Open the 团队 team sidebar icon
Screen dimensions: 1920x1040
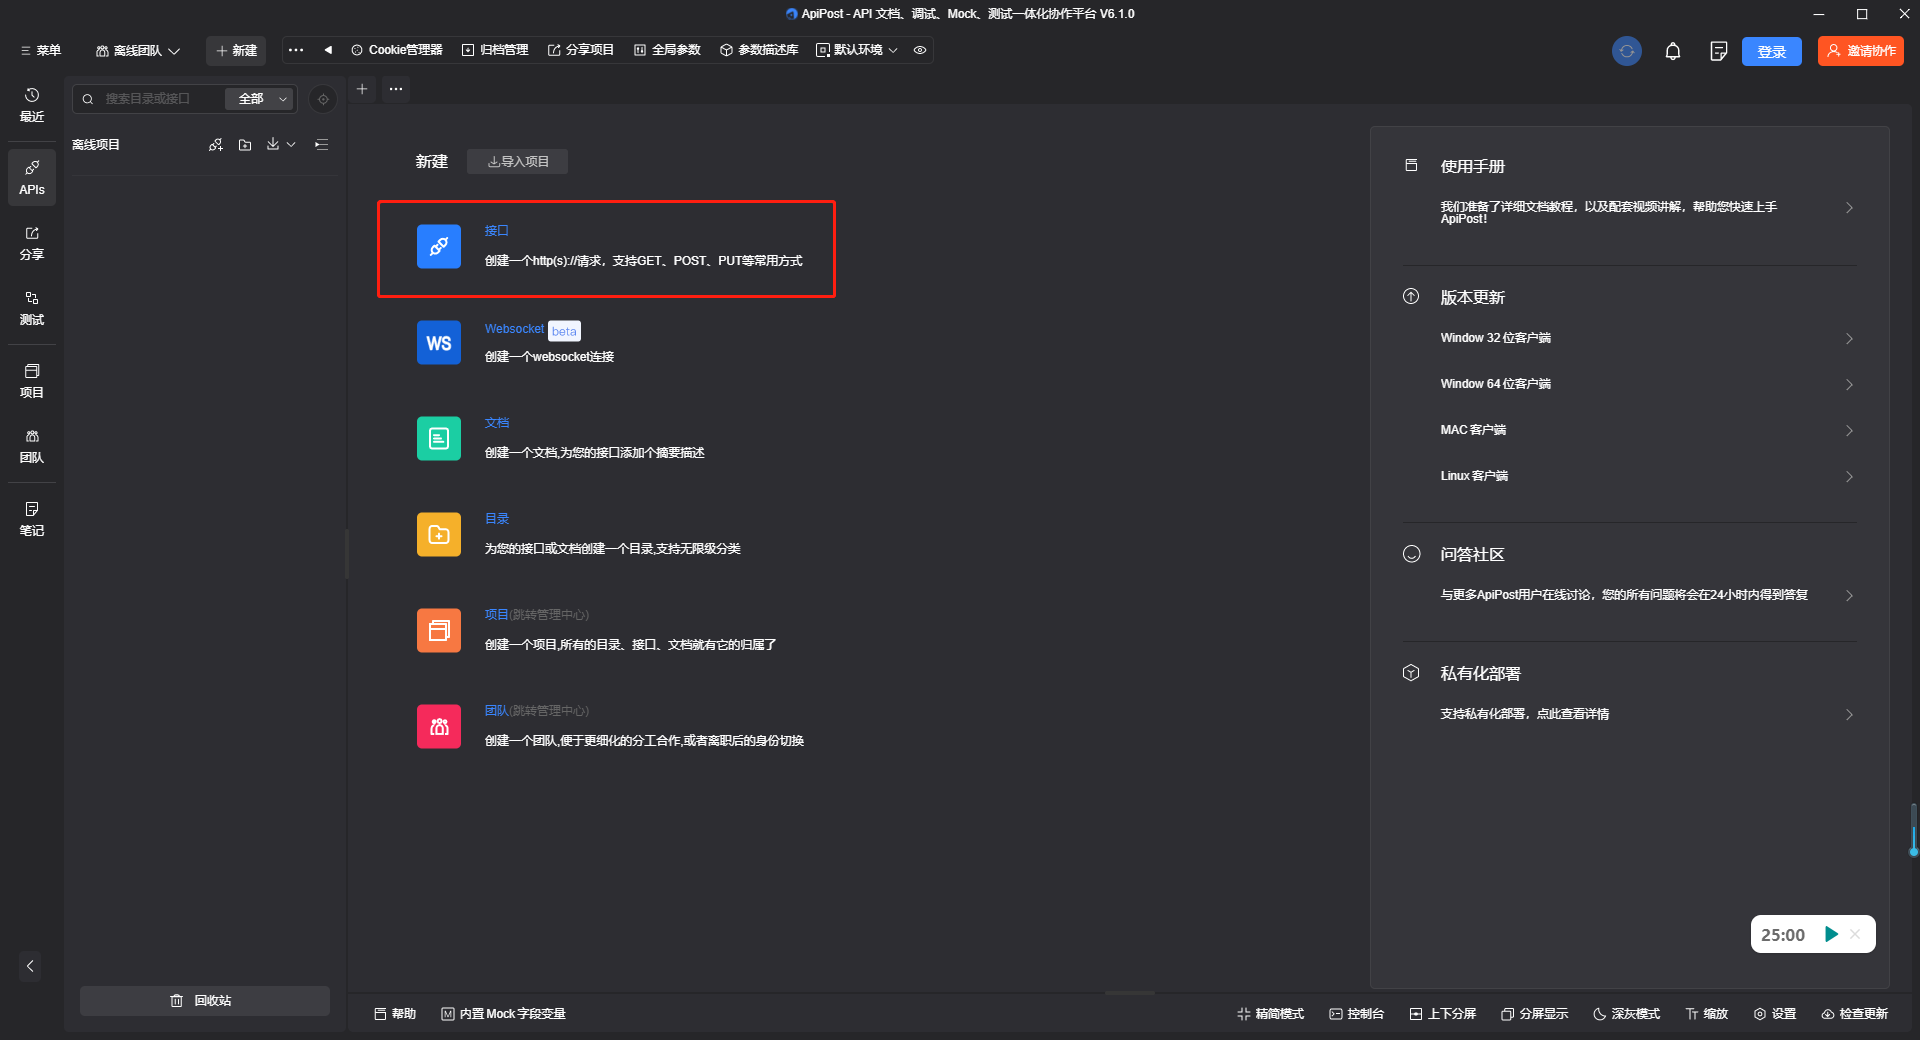32,446
